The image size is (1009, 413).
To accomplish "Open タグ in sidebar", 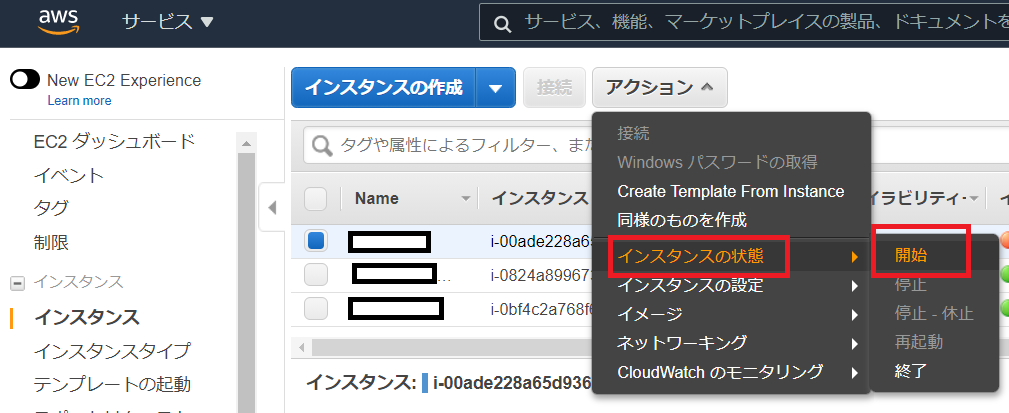I will 51,208.
